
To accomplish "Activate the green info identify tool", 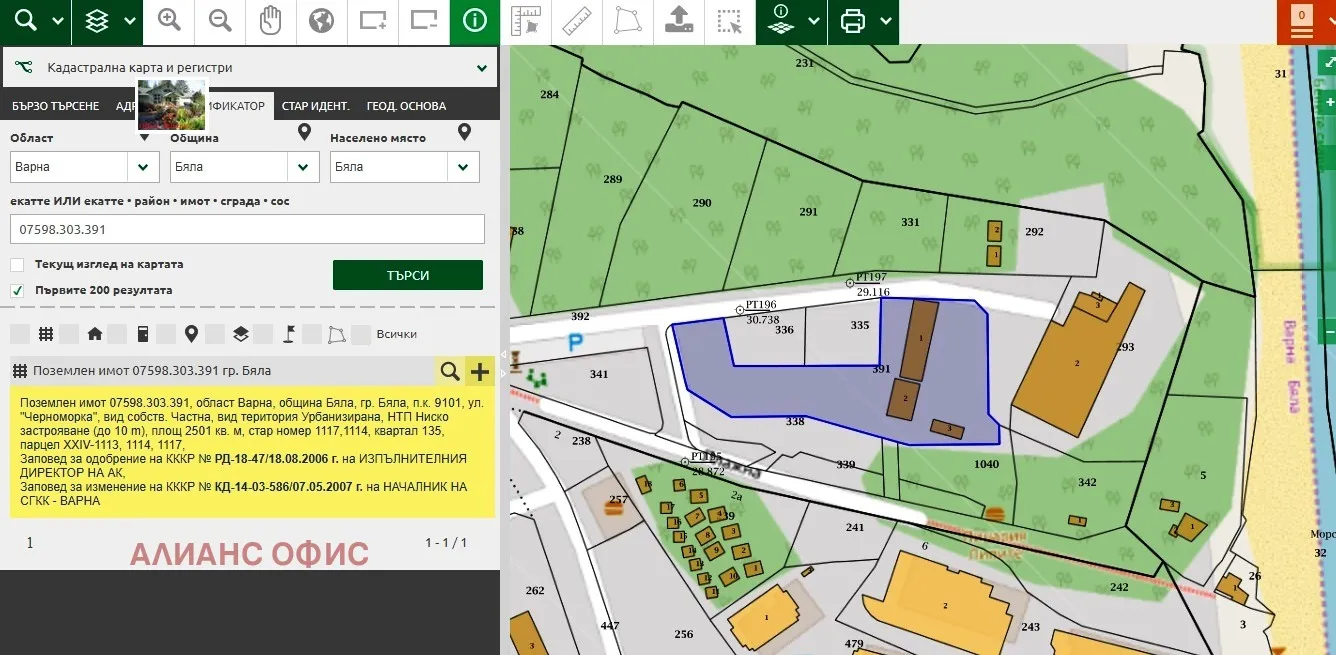I will point(475,21).
